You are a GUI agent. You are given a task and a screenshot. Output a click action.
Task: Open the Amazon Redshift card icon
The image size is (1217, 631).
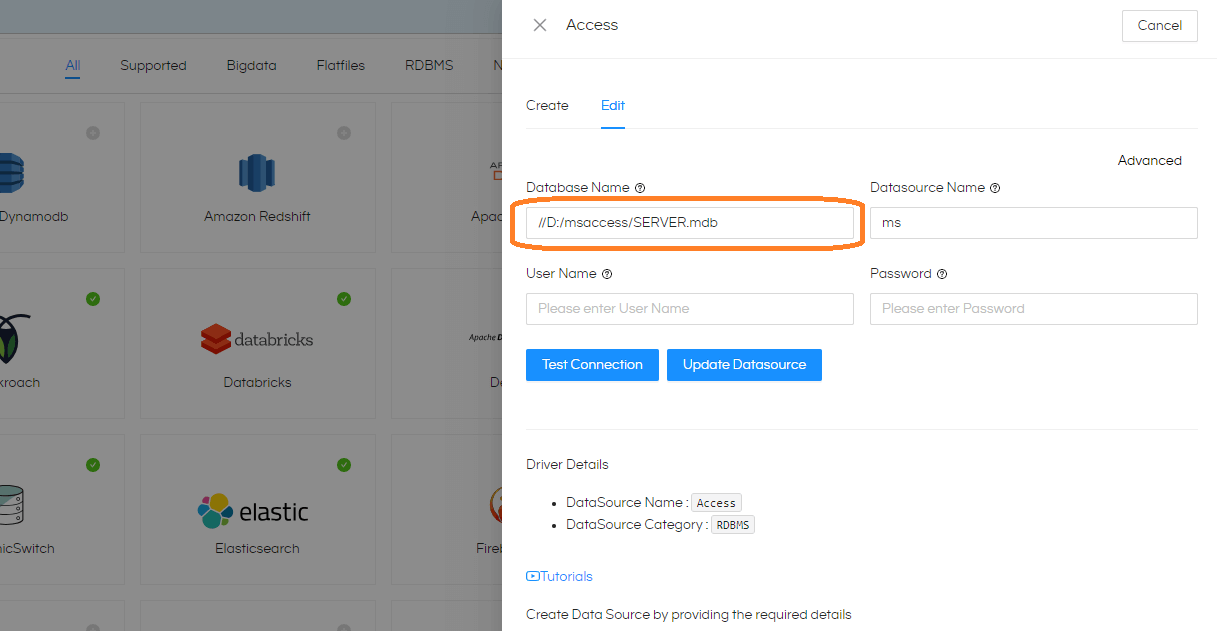click(257, 172)
